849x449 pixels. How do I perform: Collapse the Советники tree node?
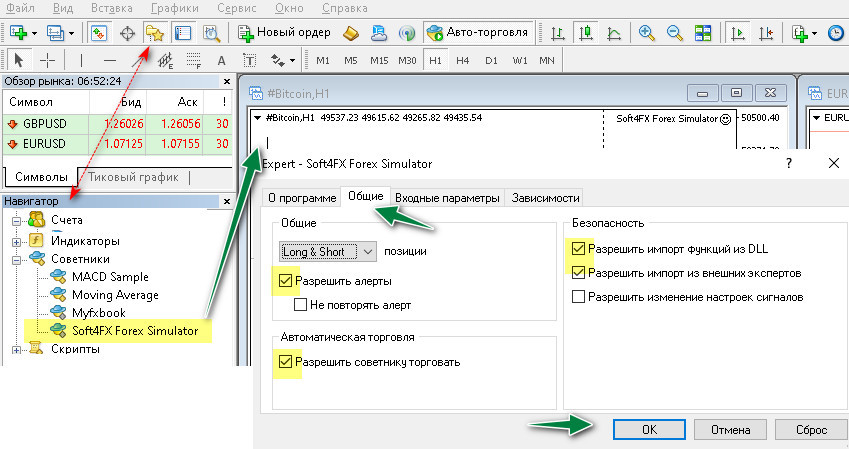(x=16, y=260)
